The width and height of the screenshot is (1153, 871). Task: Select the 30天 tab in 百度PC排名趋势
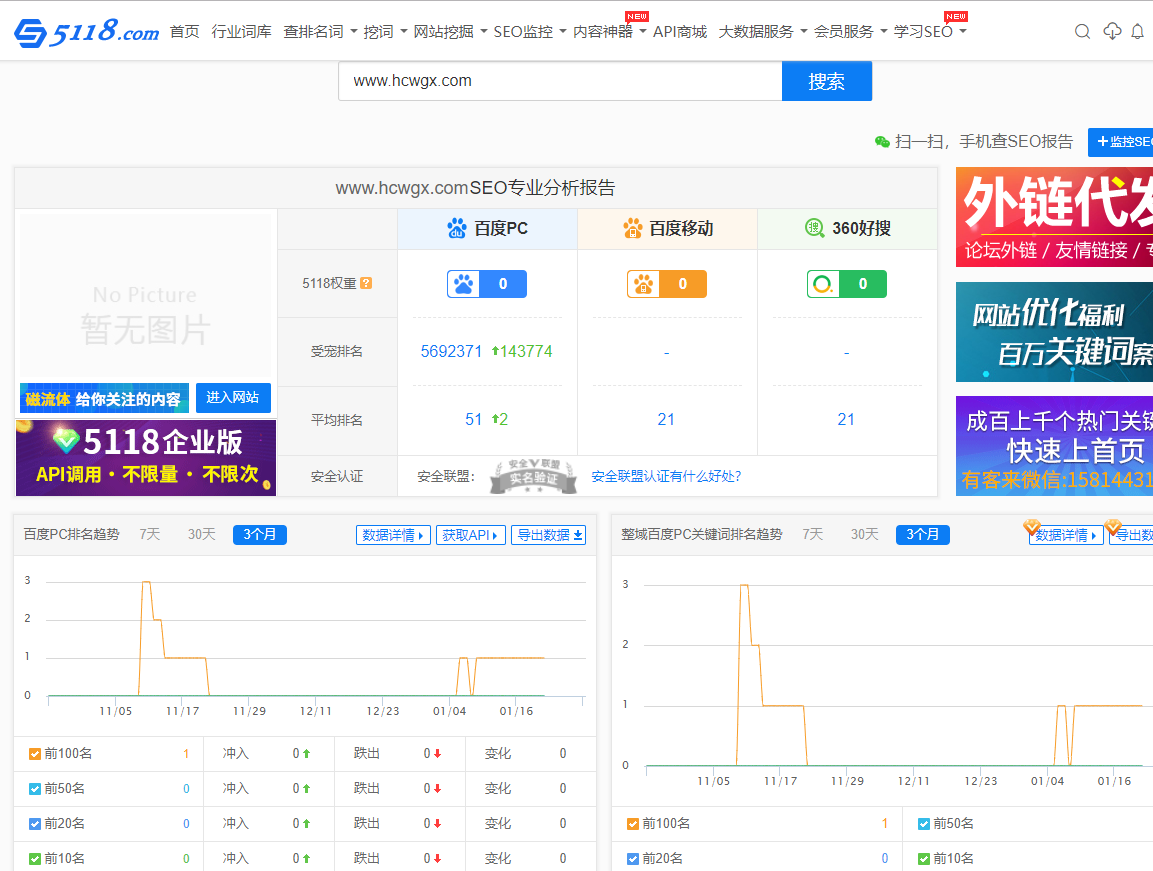pos(201,535)
